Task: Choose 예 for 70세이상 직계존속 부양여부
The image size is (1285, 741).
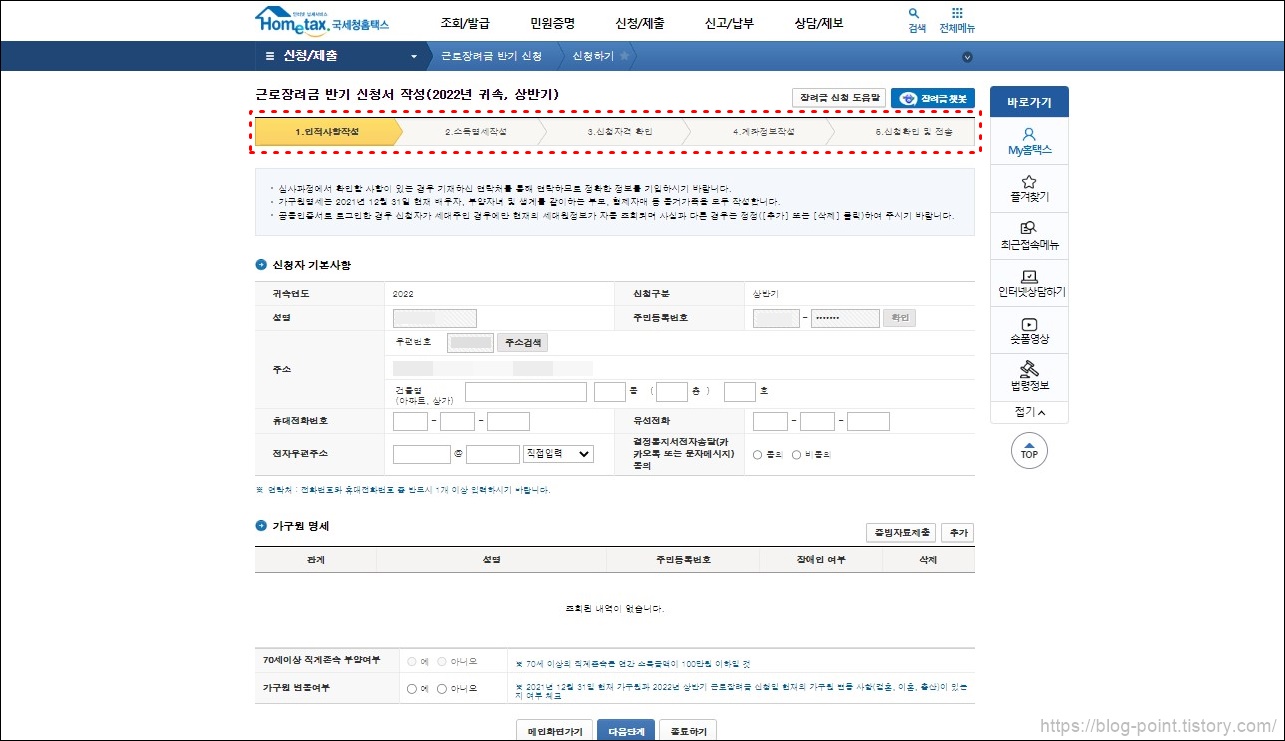Action: click(411, 661)
